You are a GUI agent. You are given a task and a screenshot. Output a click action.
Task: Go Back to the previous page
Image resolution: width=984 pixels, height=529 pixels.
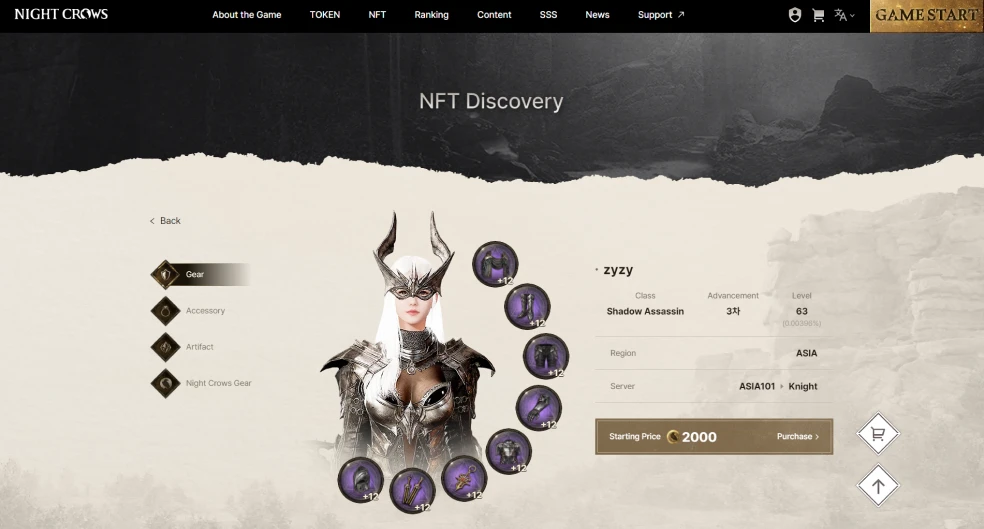point(165,221)
